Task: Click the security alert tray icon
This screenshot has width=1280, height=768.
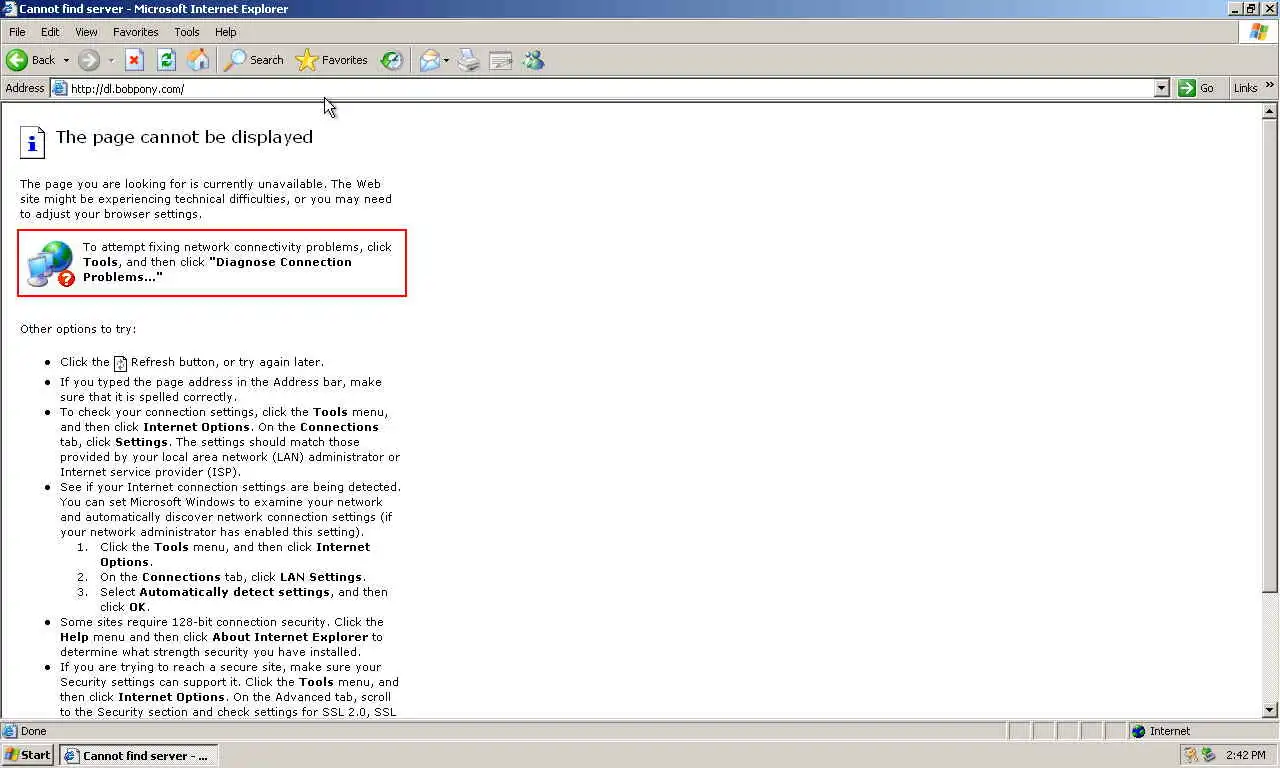Action: tap(1190, 755)
